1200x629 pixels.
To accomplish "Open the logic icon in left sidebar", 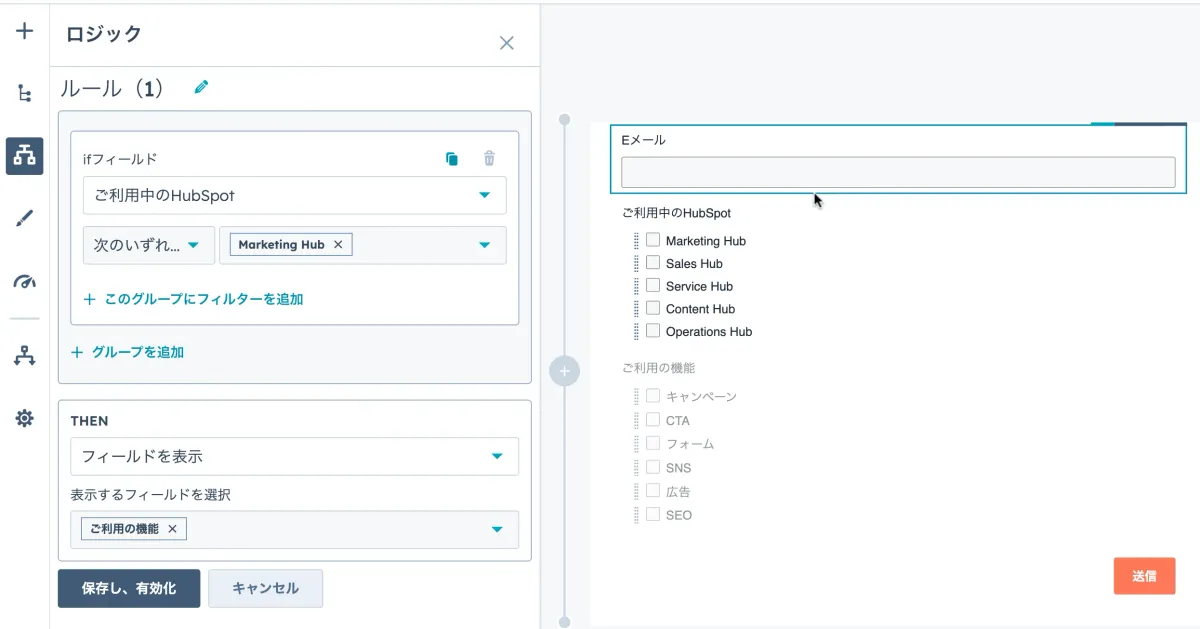I will pyautogui.click(x=25, y=156).
